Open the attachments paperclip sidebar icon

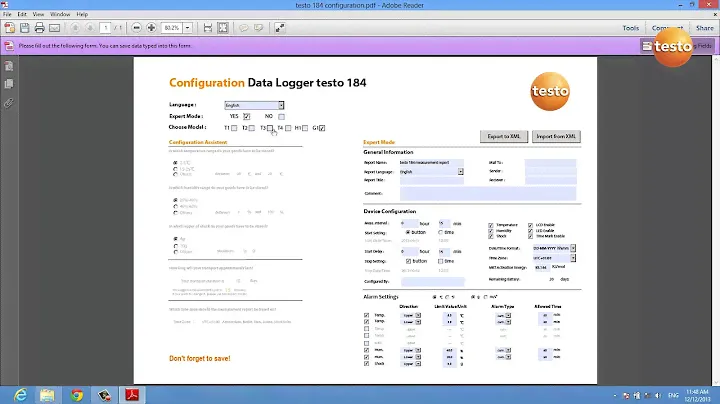8,102
